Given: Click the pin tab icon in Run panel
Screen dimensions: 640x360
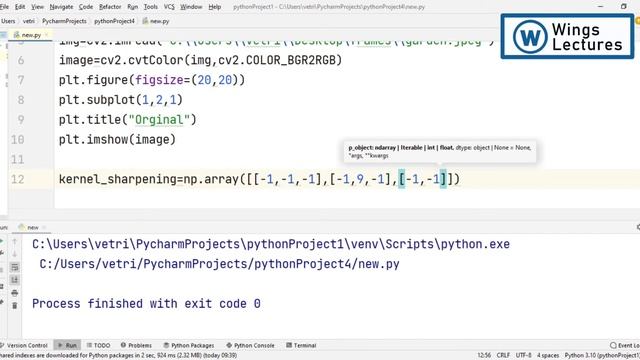Looking at the screenshot, I should click(2, 302).
